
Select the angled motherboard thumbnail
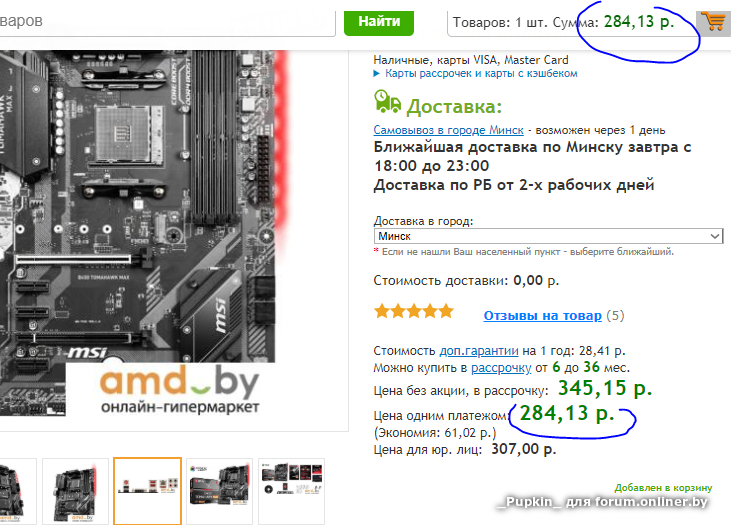click(x=76, y=491)
